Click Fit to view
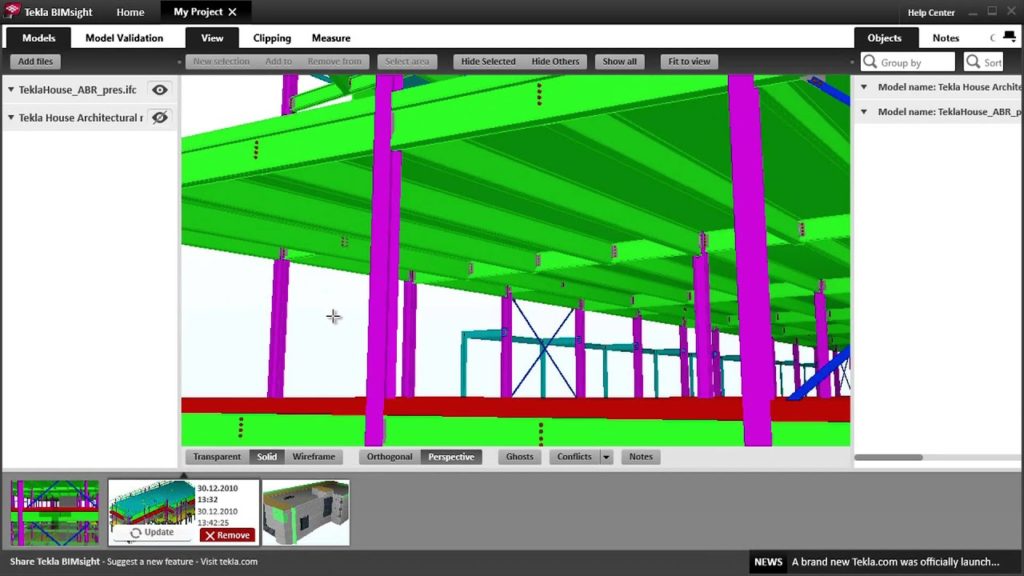 pos(689,61)
